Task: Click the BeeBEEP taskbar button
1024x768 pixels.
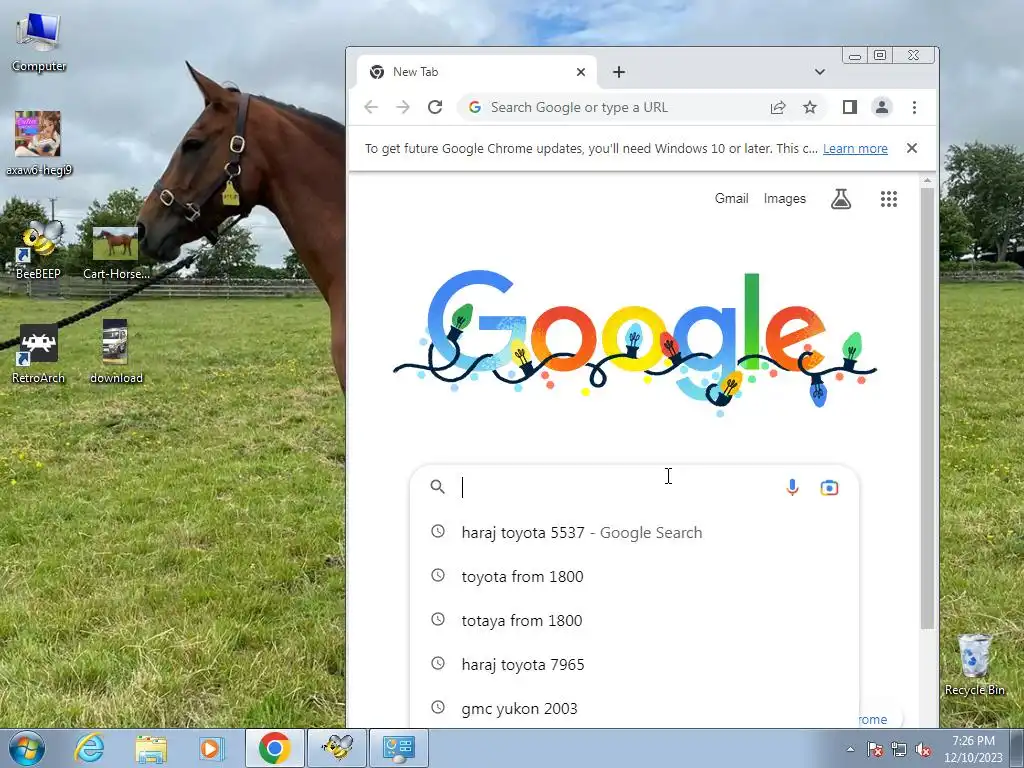Action: [337, 748]
